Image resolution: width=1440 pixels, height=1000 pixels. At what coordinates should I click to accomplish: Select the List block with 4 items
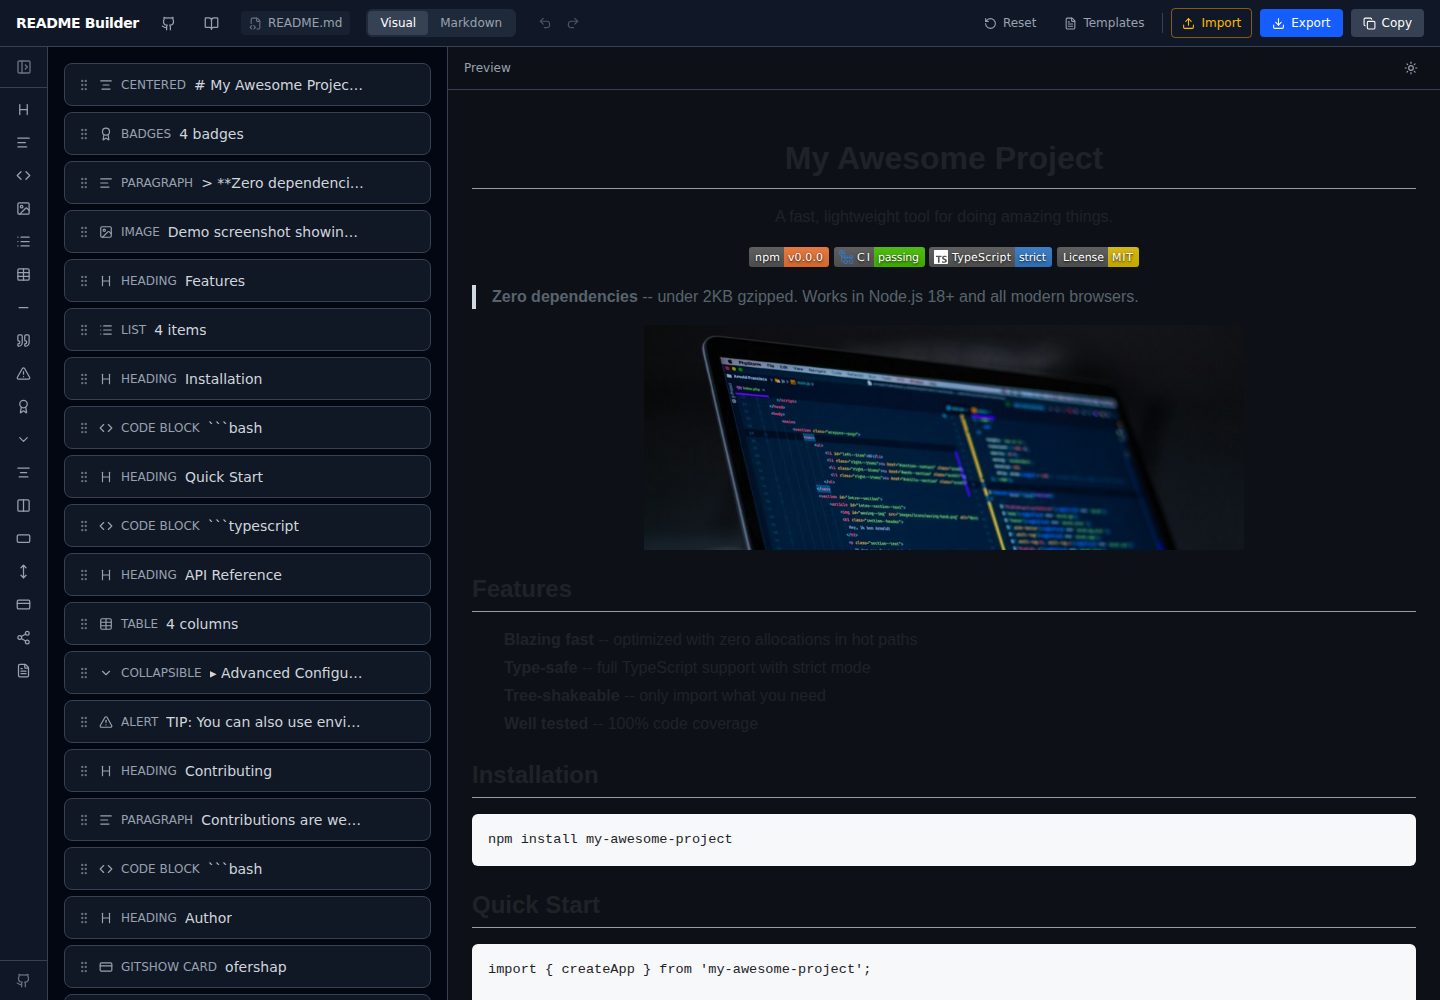(247, 330)
